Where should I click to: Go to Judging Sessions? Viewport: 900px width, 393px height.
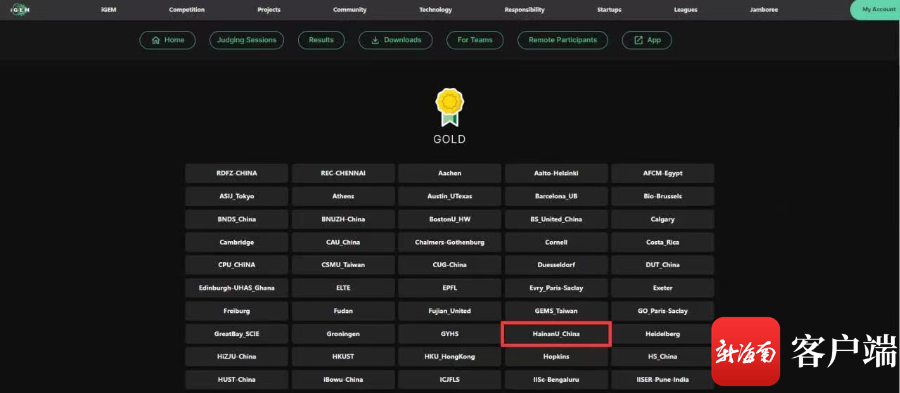point(246,40)
